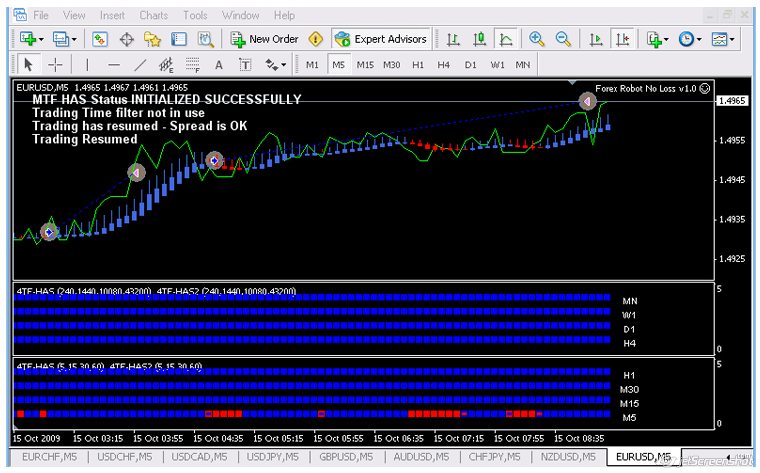Select the Vertical Line drawing tool
The height and width of the screenshot is (473, 760).
pos(87,64)
